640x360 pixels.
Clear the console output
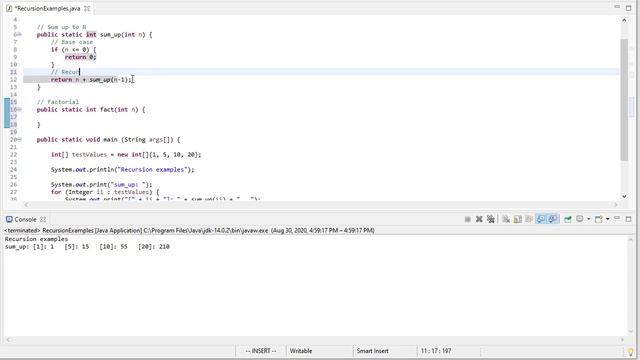[506, 219]
